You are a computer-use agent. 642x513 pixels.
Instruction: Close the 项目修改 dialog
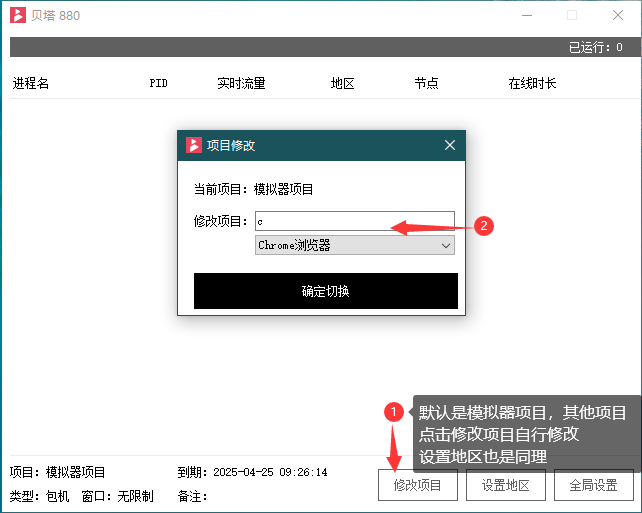coord(449,145)
